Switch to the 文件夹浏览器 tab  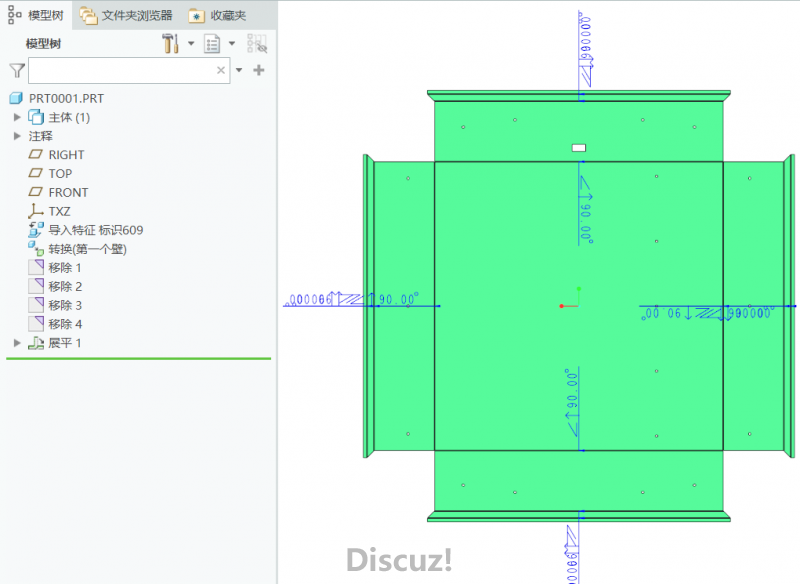(126, 15)
